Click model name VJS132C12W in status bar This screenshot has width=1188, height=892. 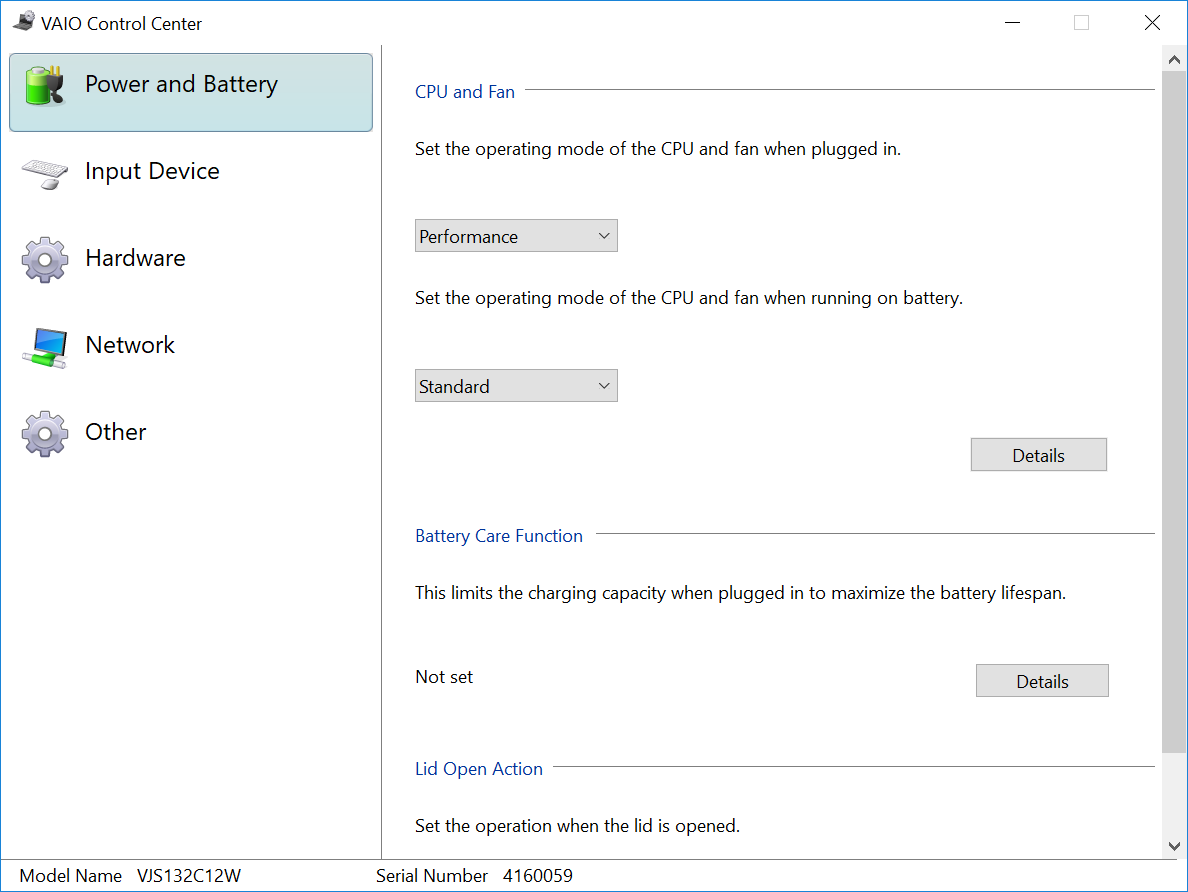[x=189, y=876]
